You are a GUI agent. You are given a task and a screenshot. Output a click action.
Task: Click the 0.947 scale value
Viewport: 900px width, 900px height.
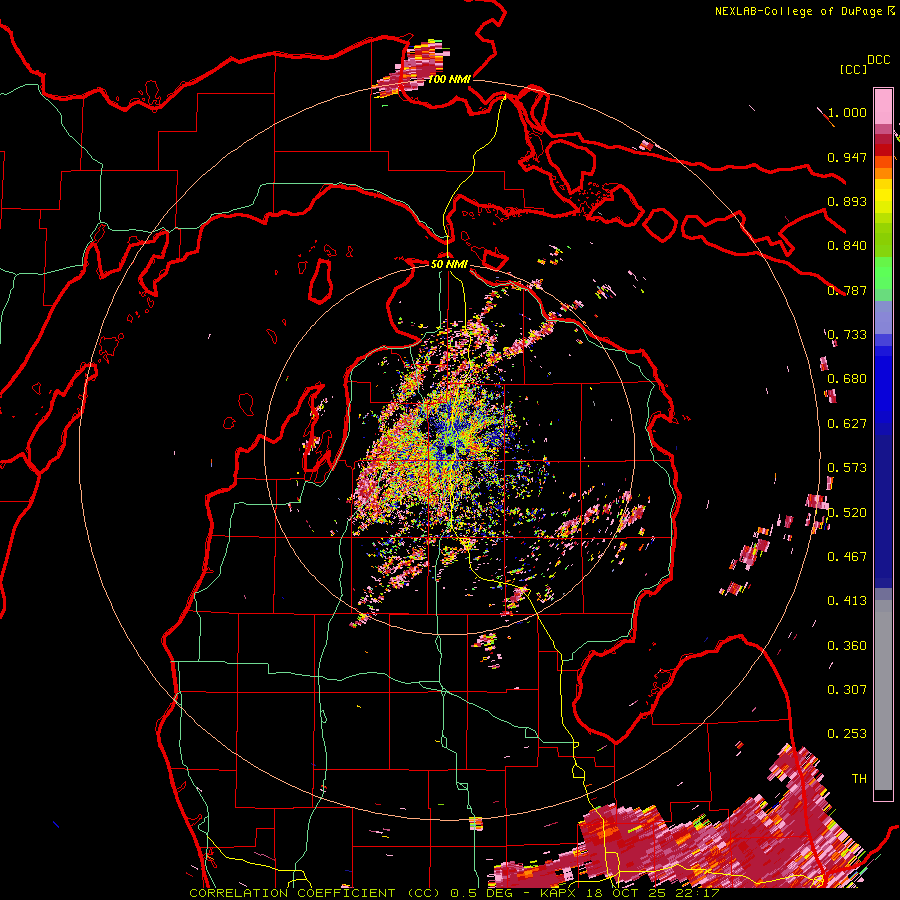click(847, 157)
